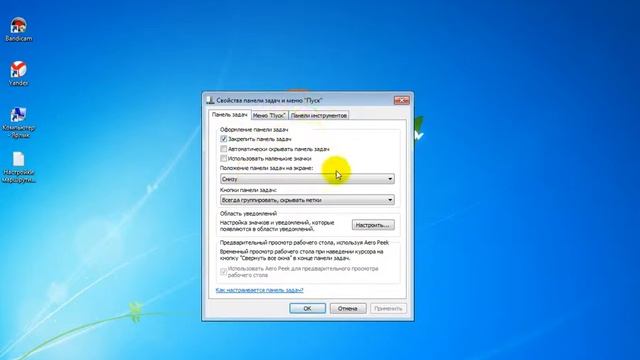Switch to the Панели инструментов tab

[x=319, y=116]
